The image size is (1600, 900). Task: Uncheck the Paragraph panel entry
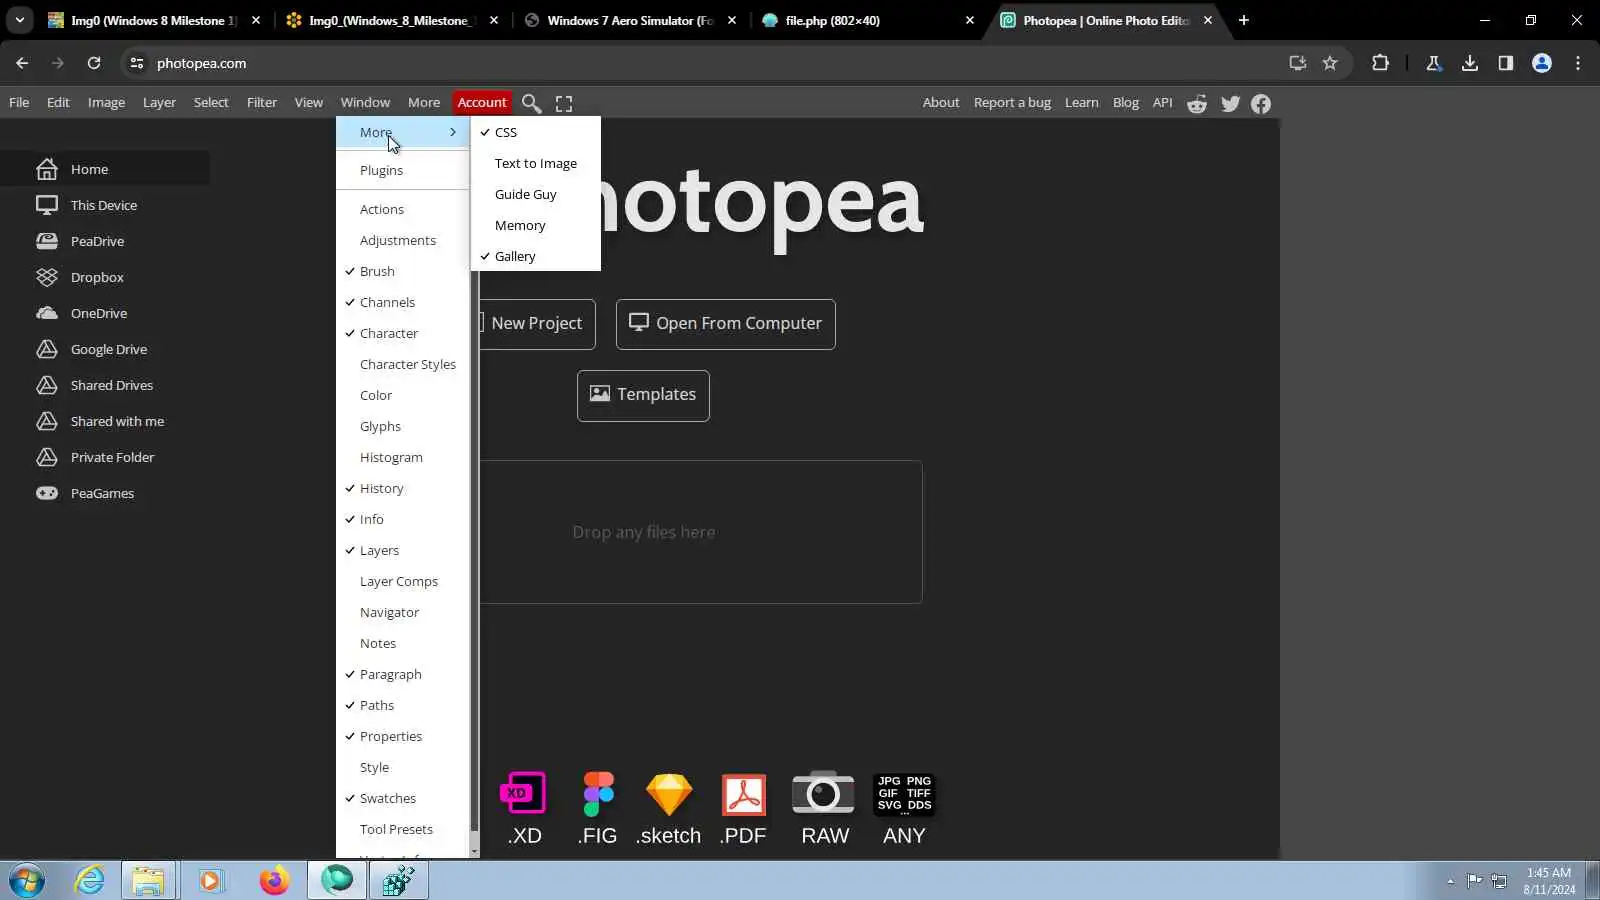coord(403,674)
